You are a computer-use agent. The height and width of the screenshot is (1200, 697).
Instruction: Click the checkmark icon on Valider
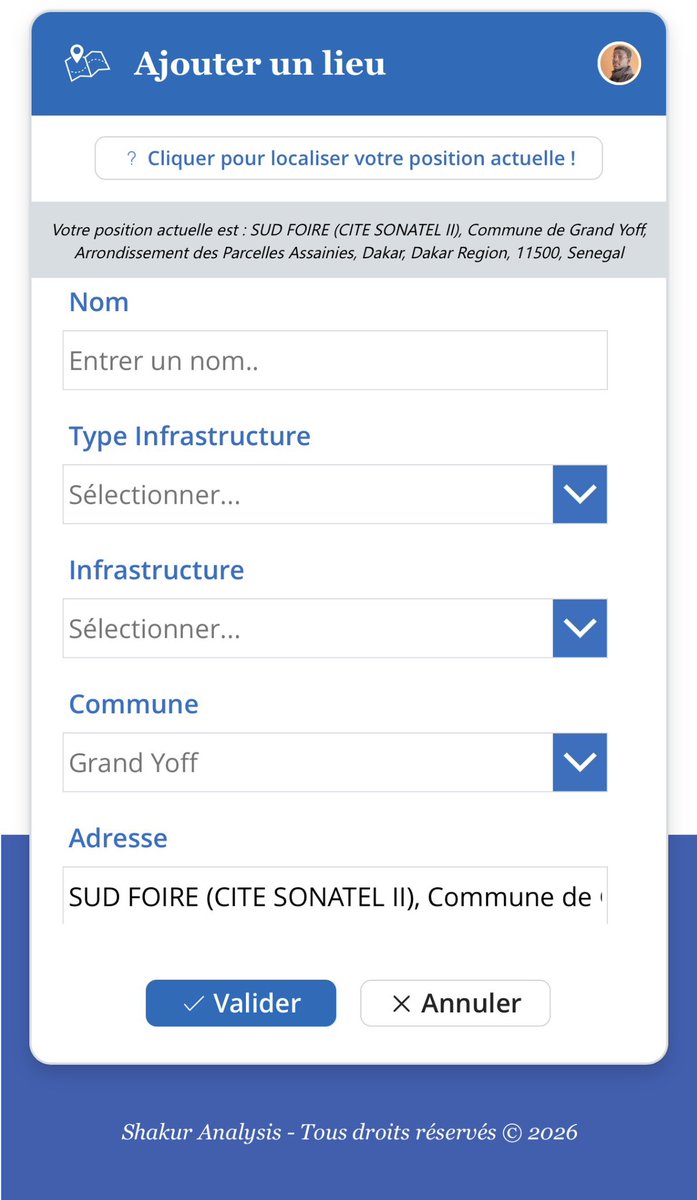194,1004
